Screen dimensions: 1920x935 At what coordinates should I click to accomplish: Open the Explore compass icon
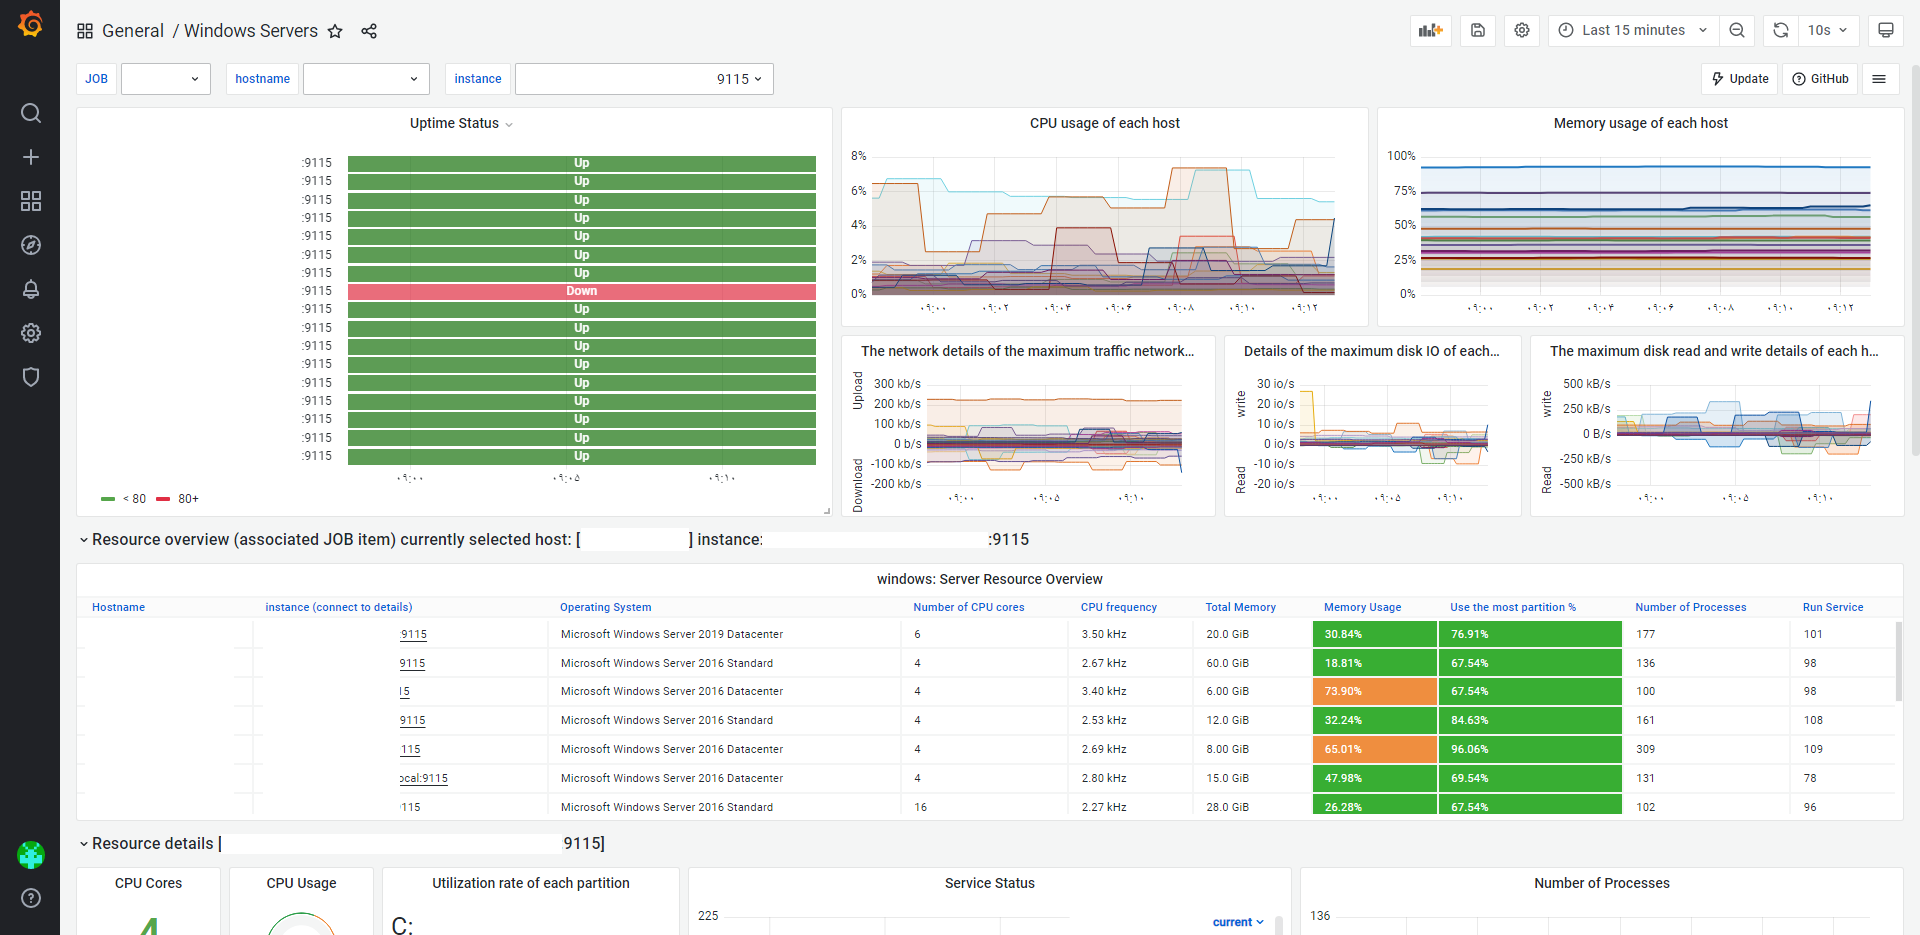pyautogui.click(x=31, y=245)
